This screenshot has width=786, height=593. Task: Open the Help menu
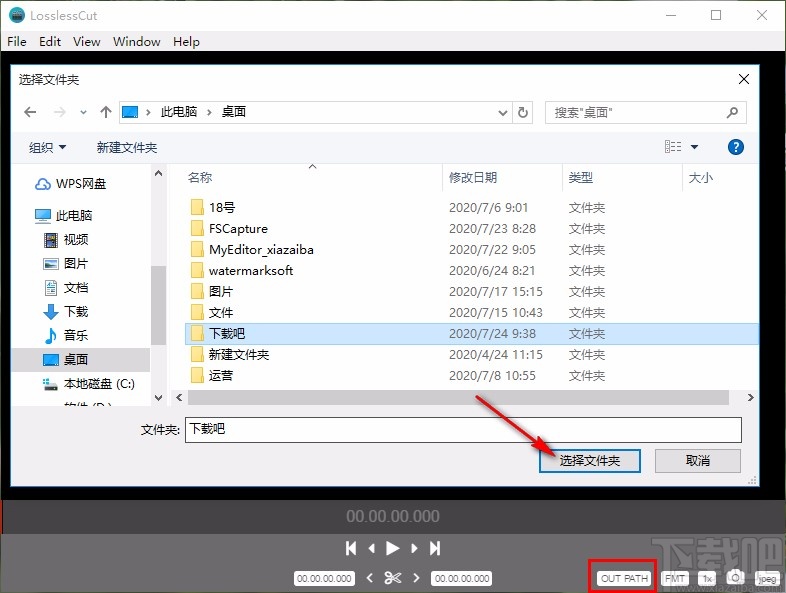186,42
